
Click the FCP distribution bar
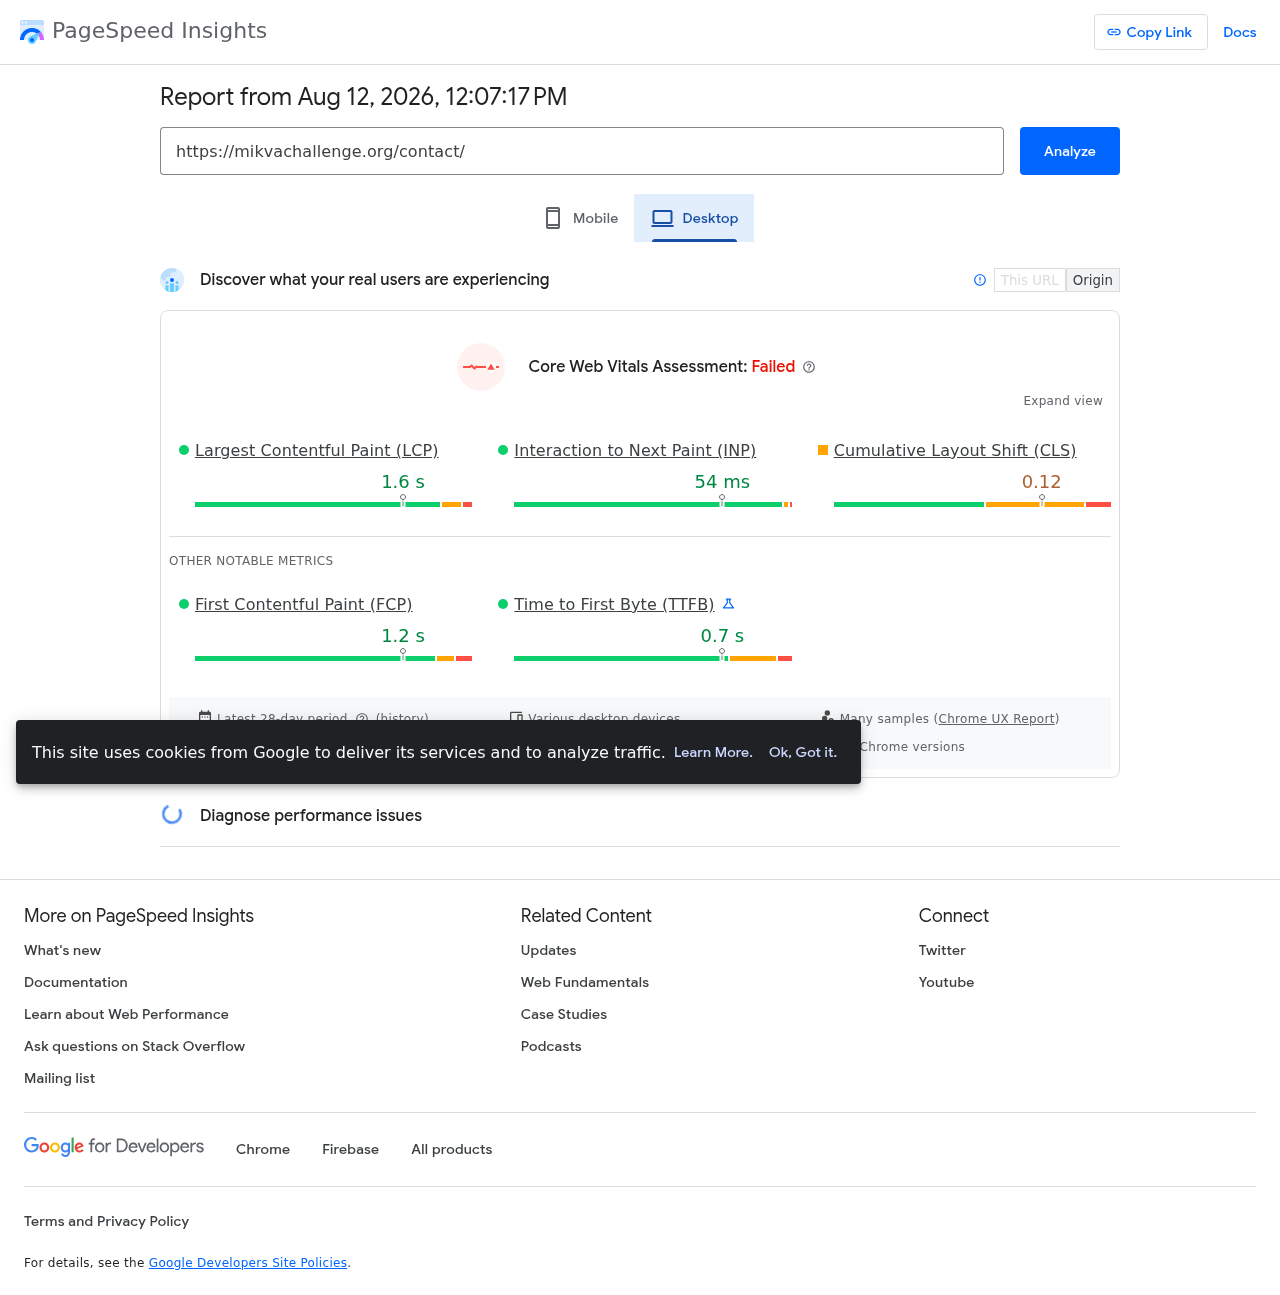coord(333,659)
